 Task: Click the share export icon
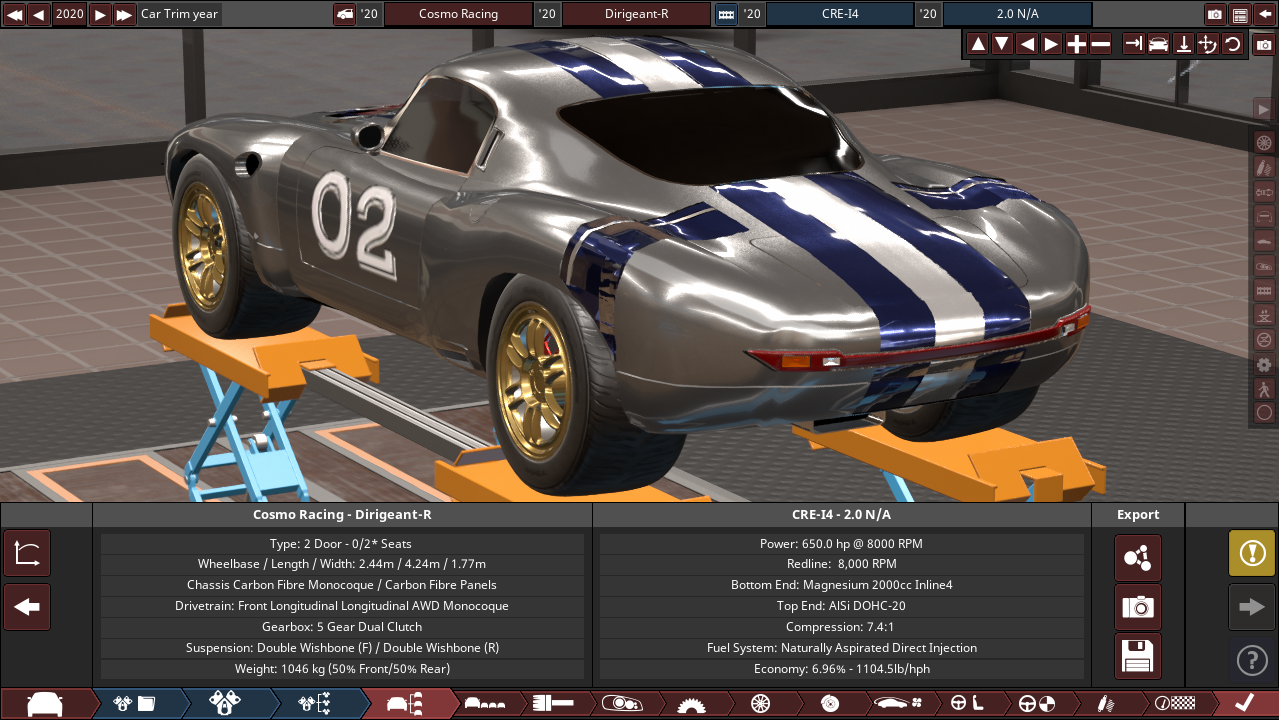[x=1138, y=558]
